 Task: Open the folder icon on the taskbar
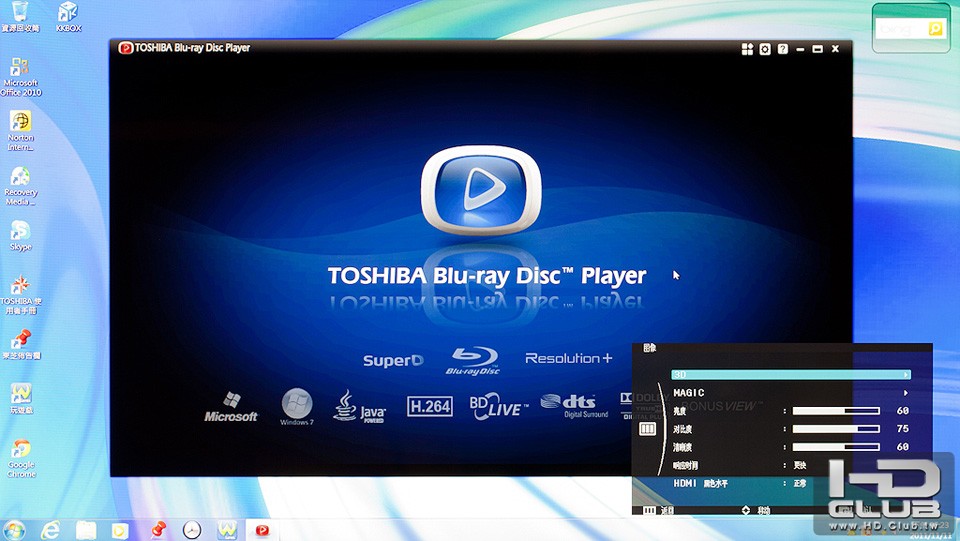(x=86, y=530)
